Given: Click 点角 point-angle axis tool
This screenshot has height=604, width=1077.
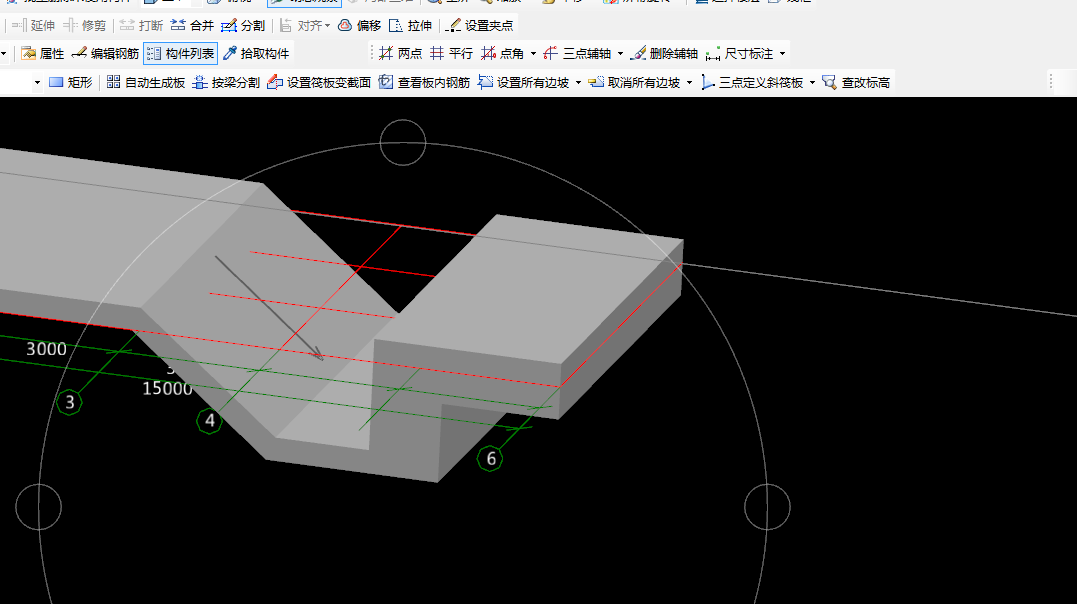Looking at the screenshot, I should pos(503,54).
